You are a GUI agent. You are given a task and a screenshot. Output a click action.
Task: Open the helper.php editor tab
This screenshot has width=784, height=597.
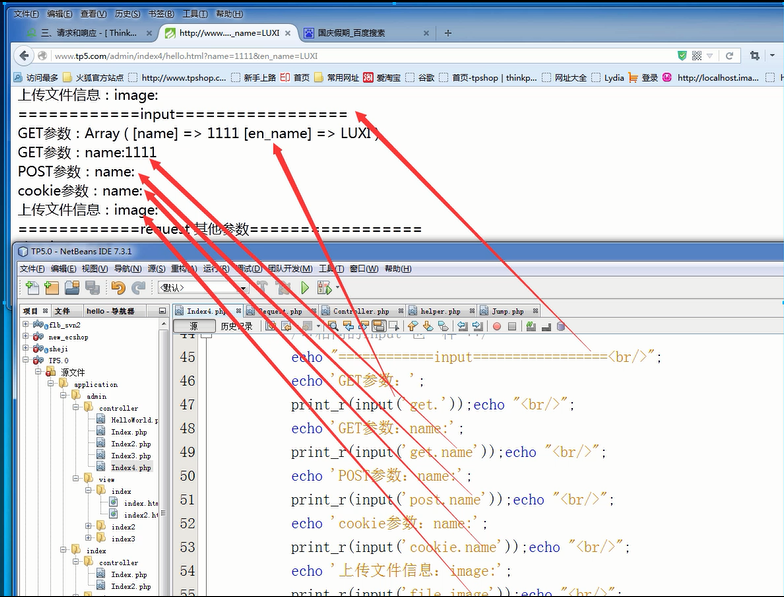click(x=440, y=311)
